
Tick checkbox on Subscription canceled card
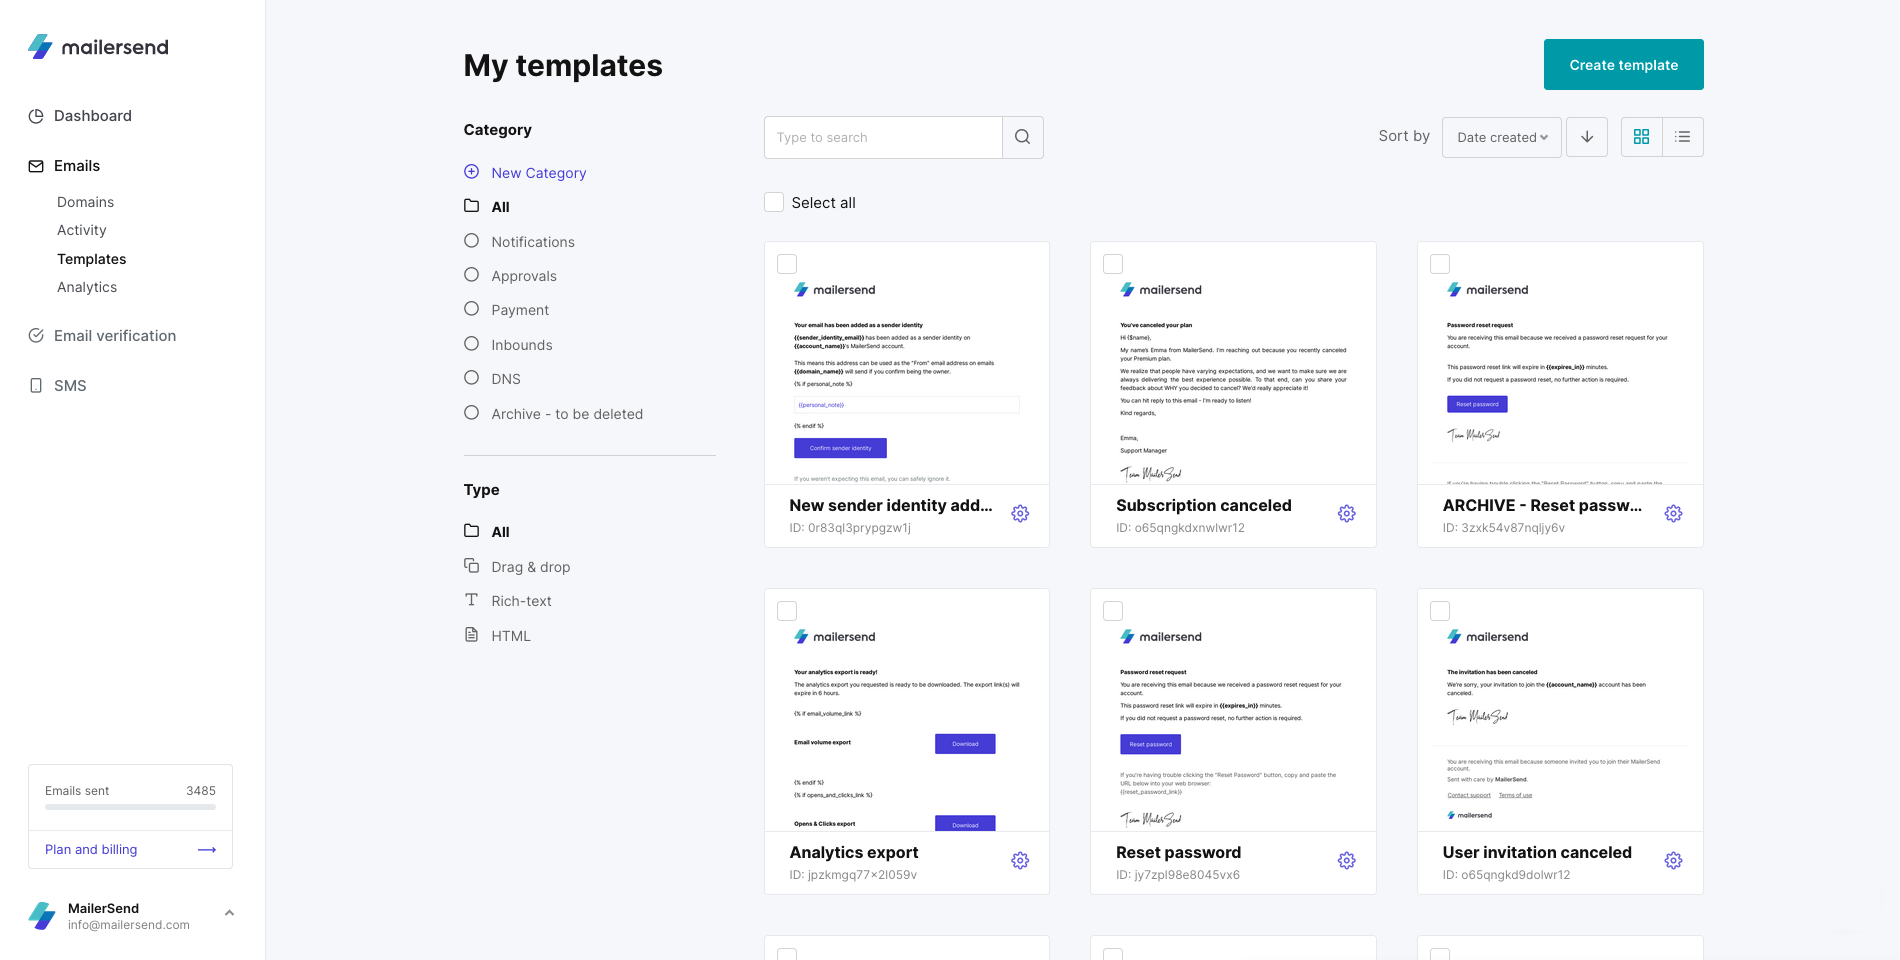(1113, 264)
